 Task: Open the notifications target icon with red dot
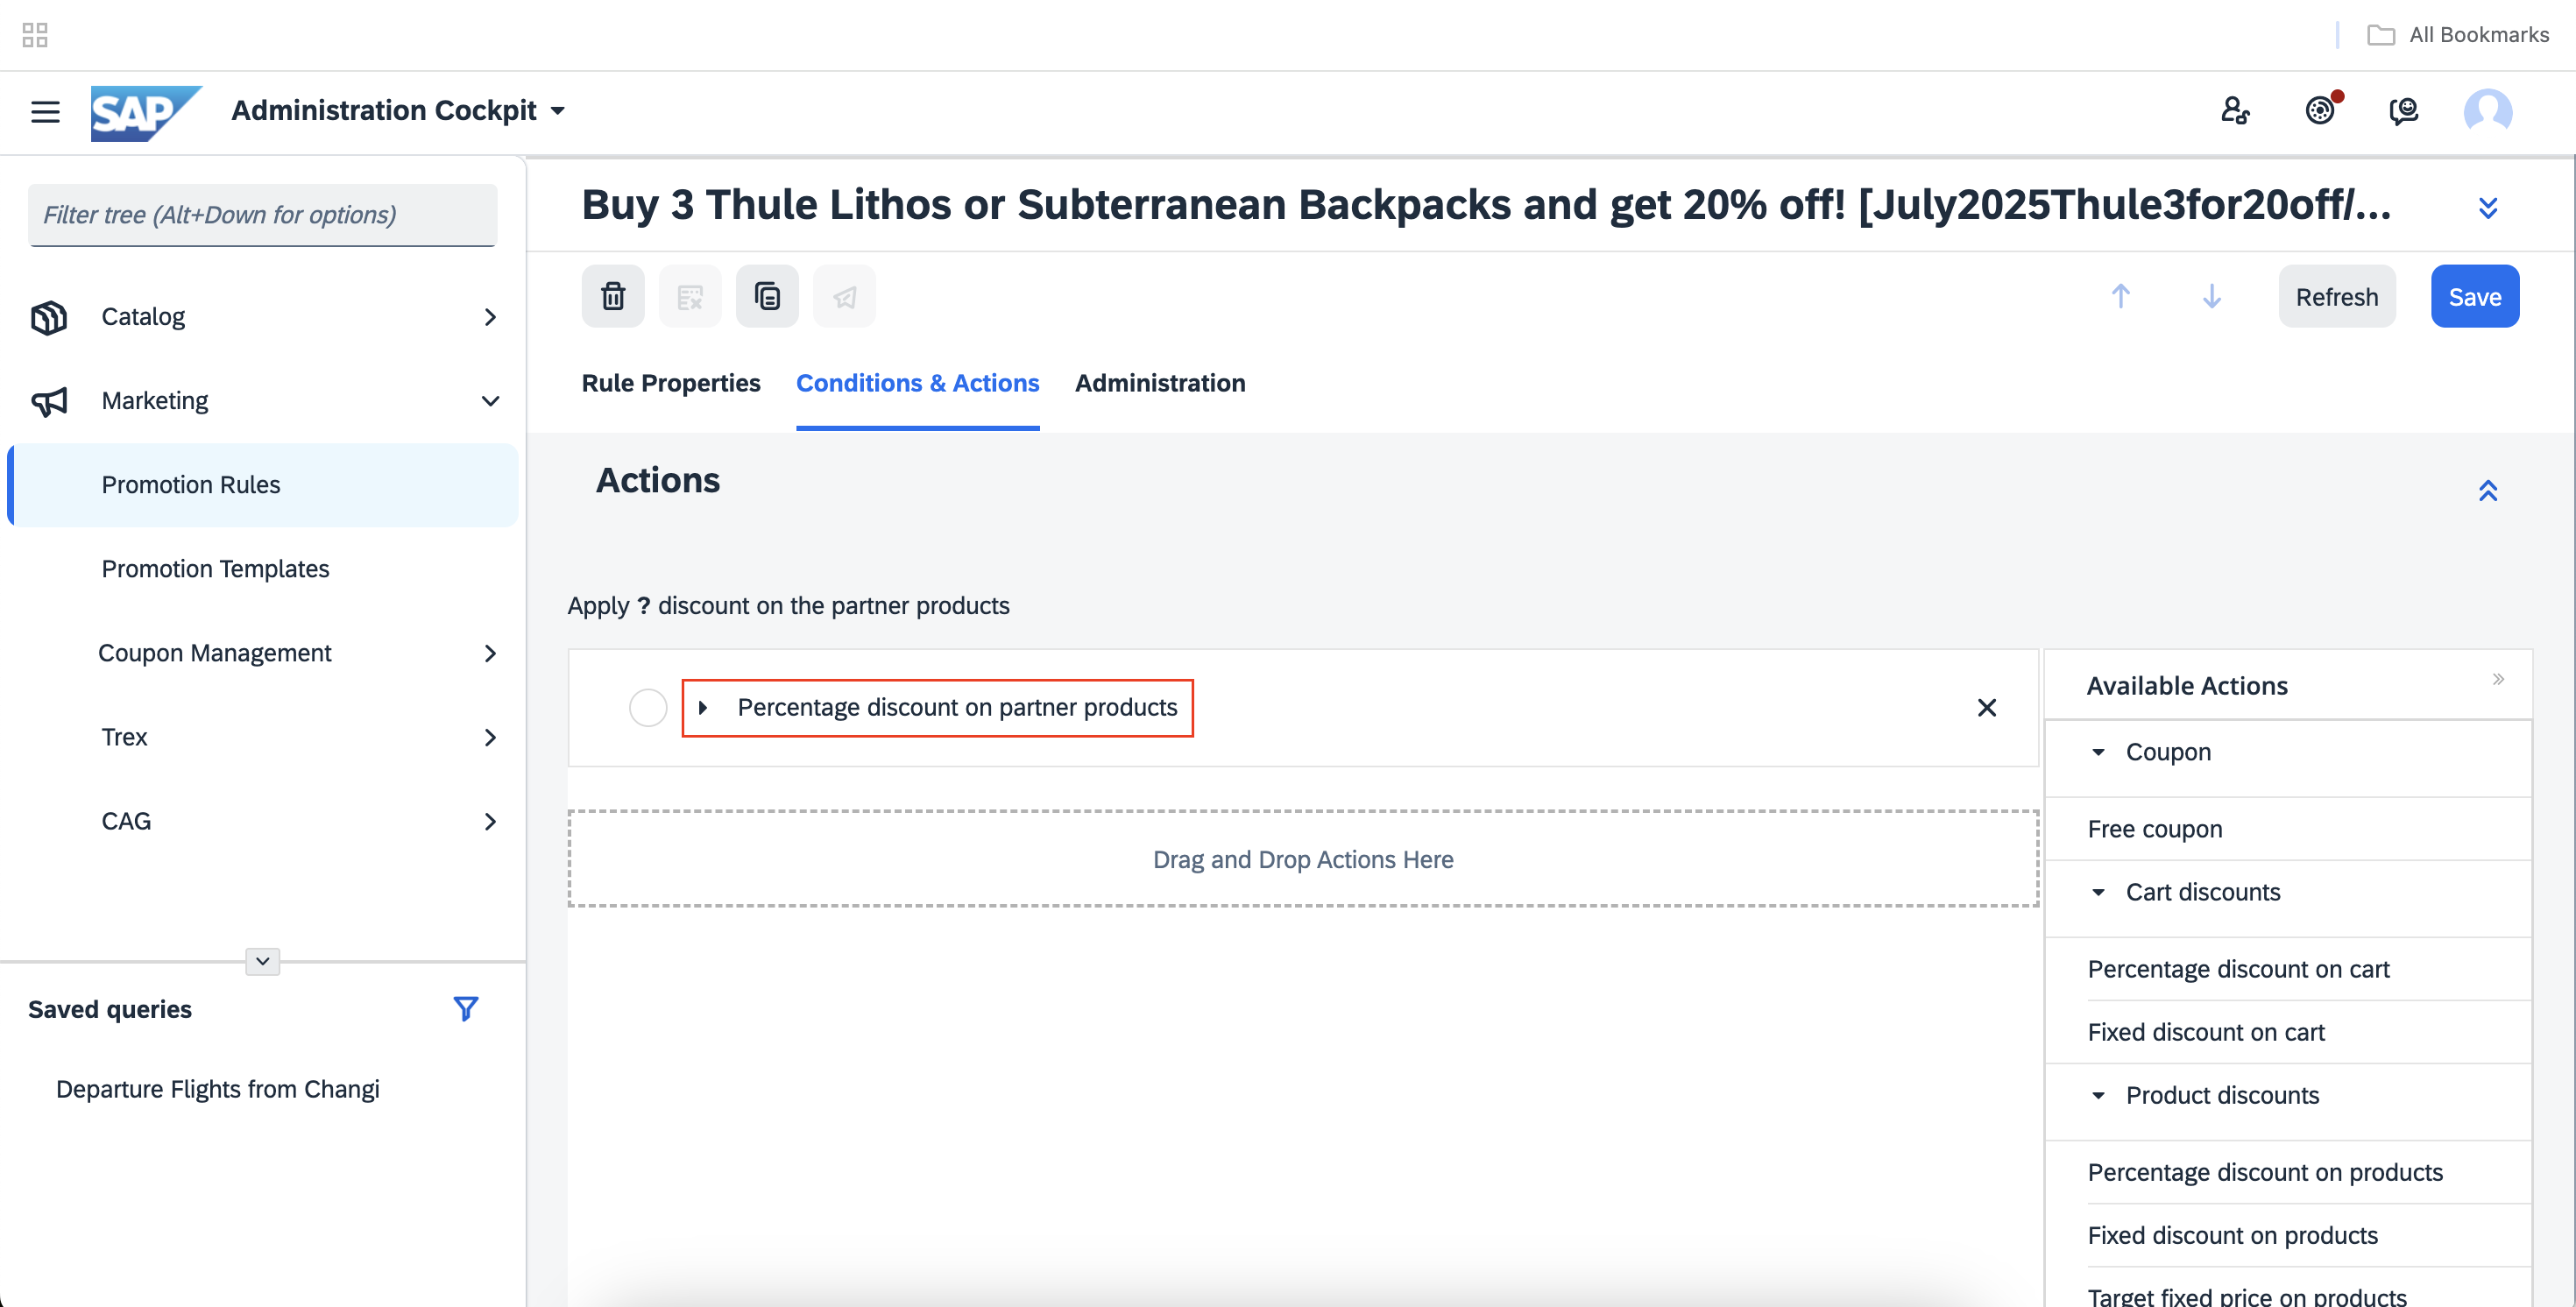[x=2321, y=109]
